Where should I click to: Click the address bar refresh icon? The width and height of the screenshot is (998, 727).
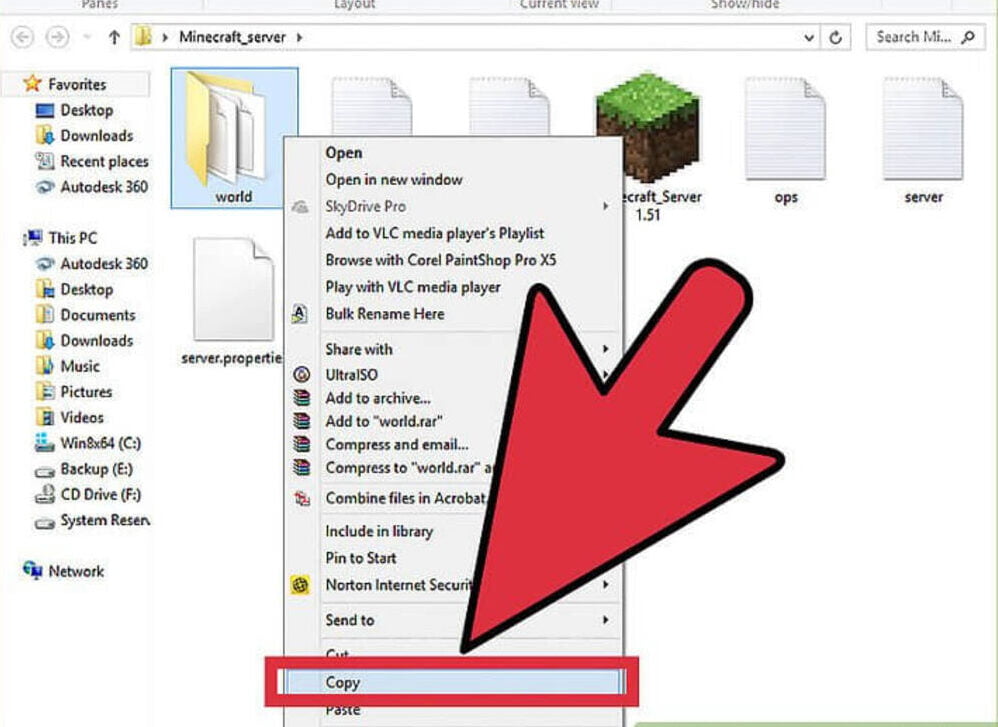click(x=836, y=37)
